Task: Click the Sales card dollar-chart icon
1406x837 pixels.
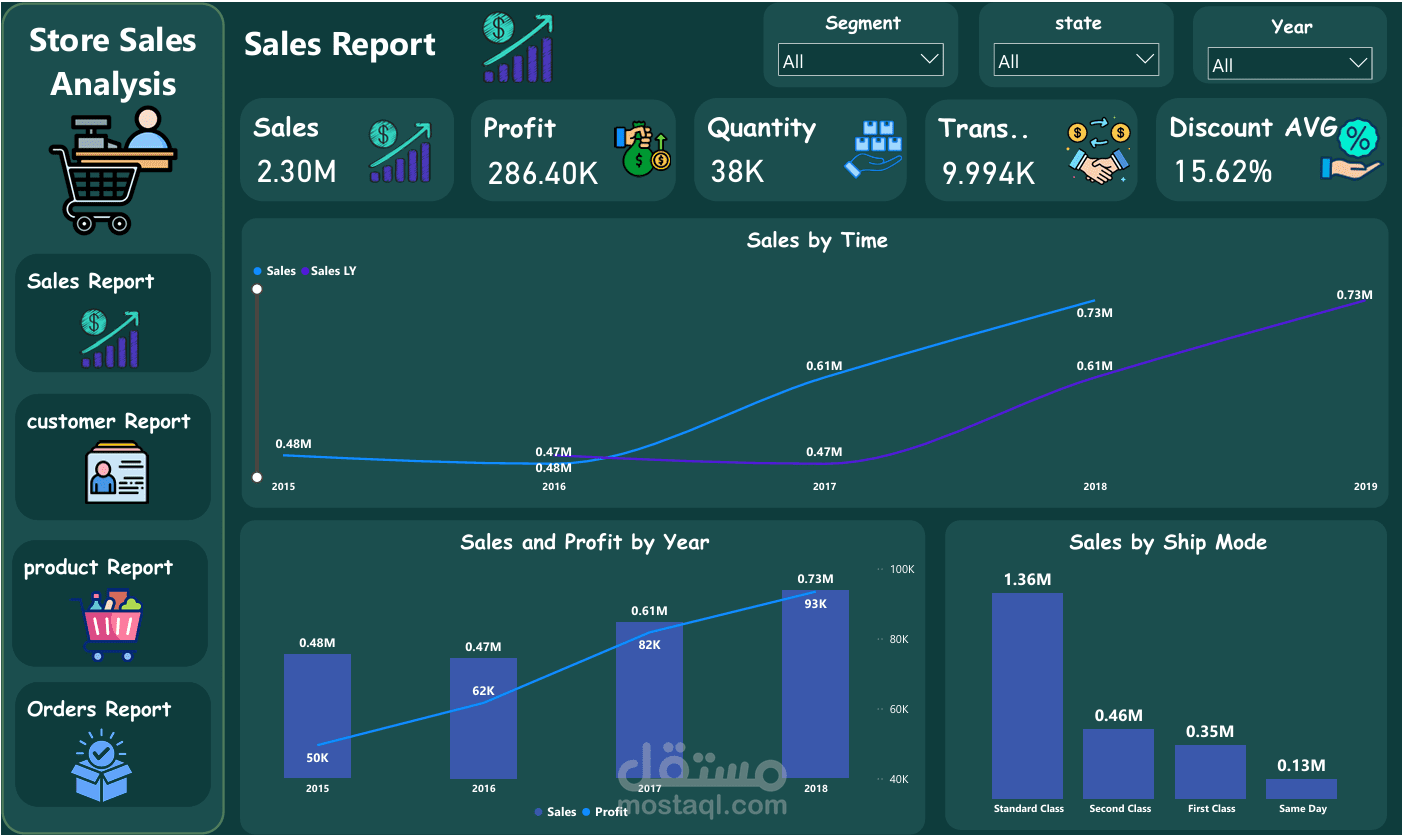Action: 400,152
